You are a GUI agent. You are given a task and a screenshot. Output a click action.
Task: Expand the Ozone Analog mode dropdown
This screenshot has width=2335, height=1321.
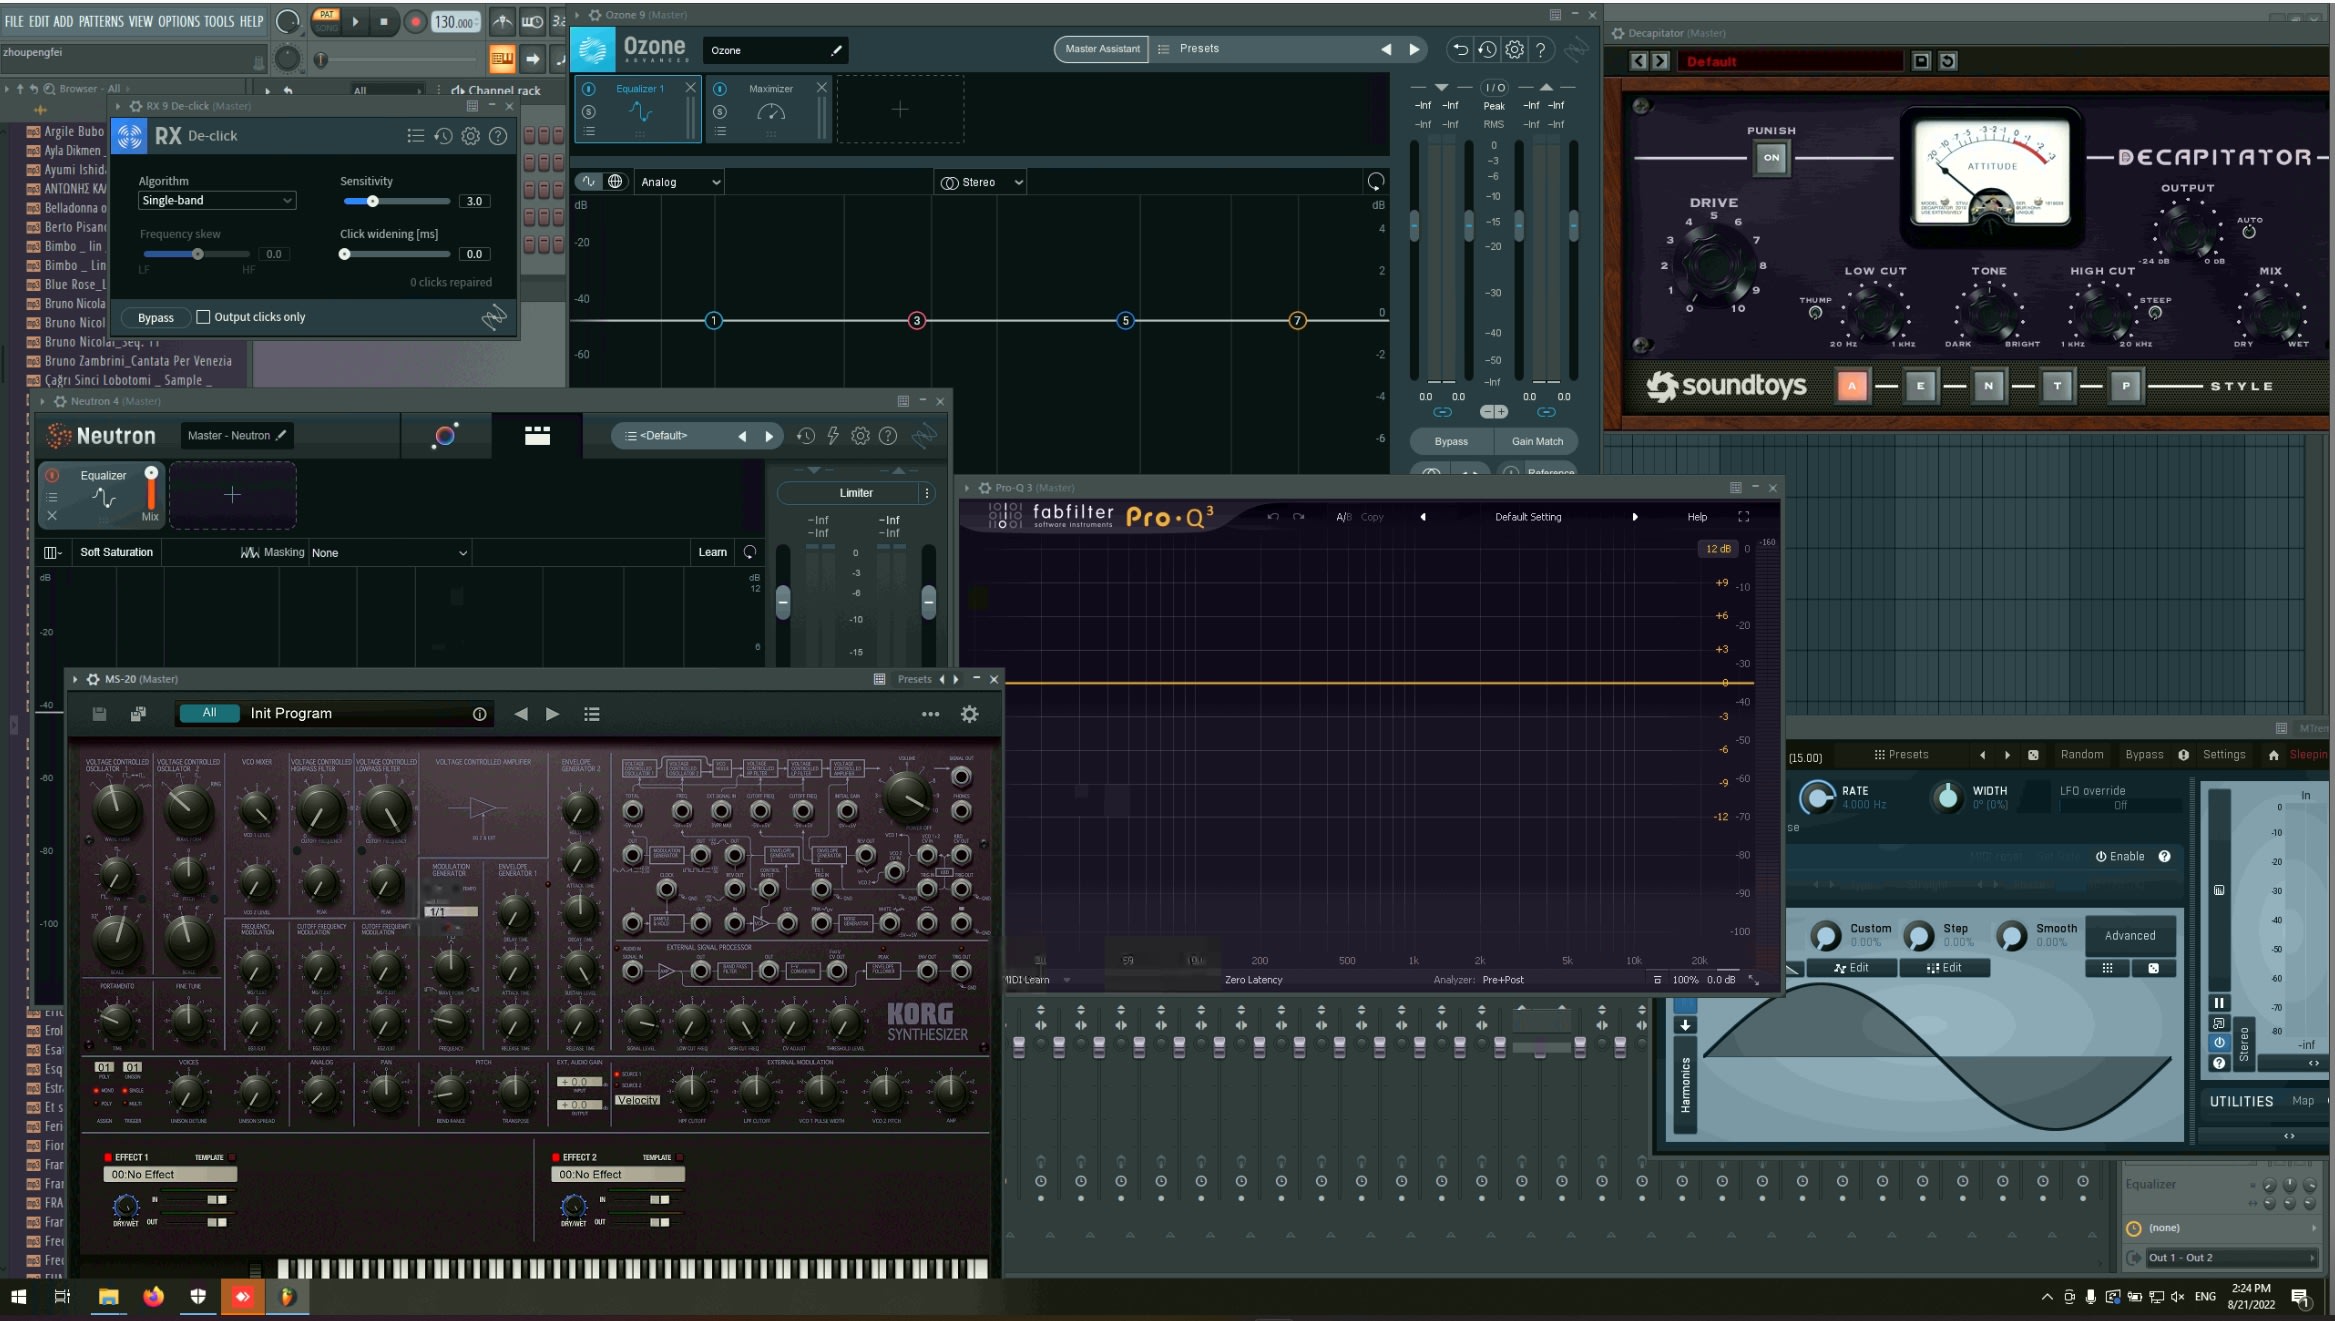[x=680, y=182]
